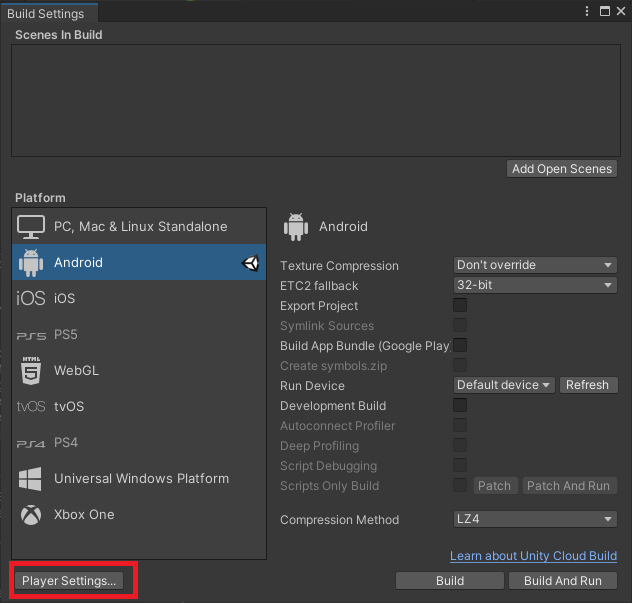Close the Build Settings window
This screenshot has width=633, height=605.
(620, 11)
